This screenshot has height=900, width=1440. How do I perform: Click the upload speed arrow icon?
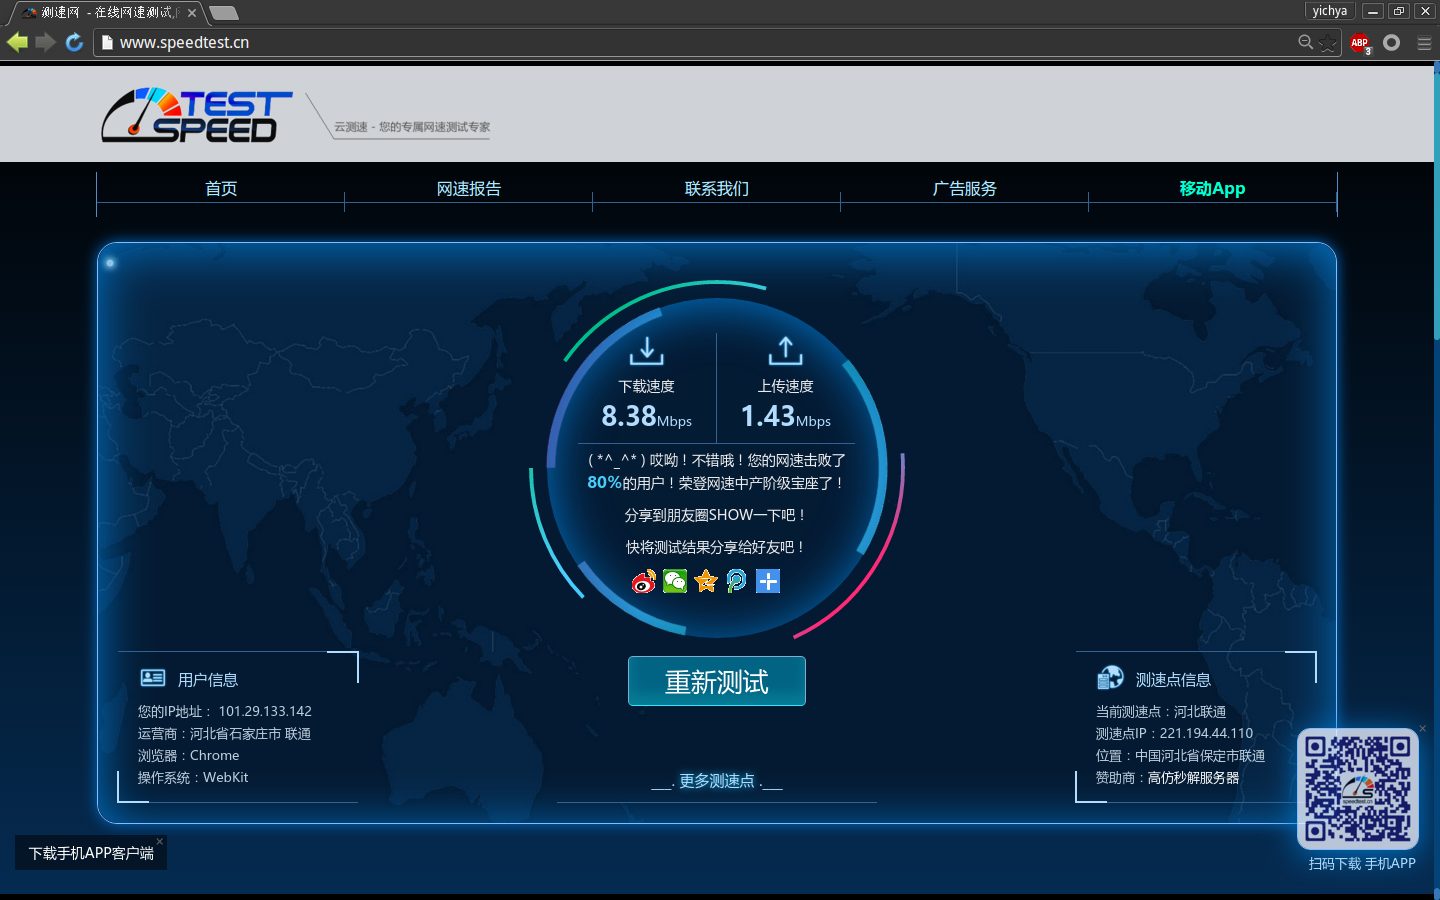[x=785, y=351]
